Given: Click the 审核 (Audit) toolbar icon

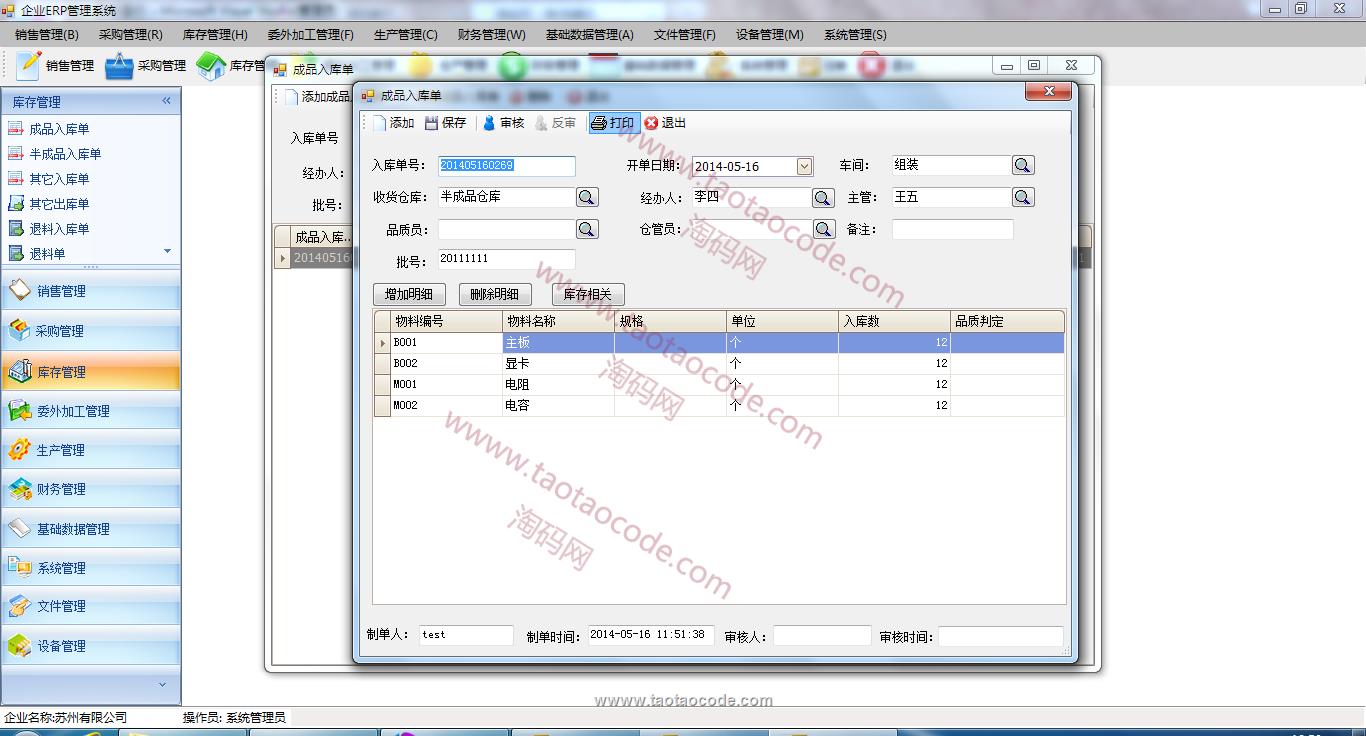Looking at the screenshot, I should pyautogui.click(x=503, y=123).
